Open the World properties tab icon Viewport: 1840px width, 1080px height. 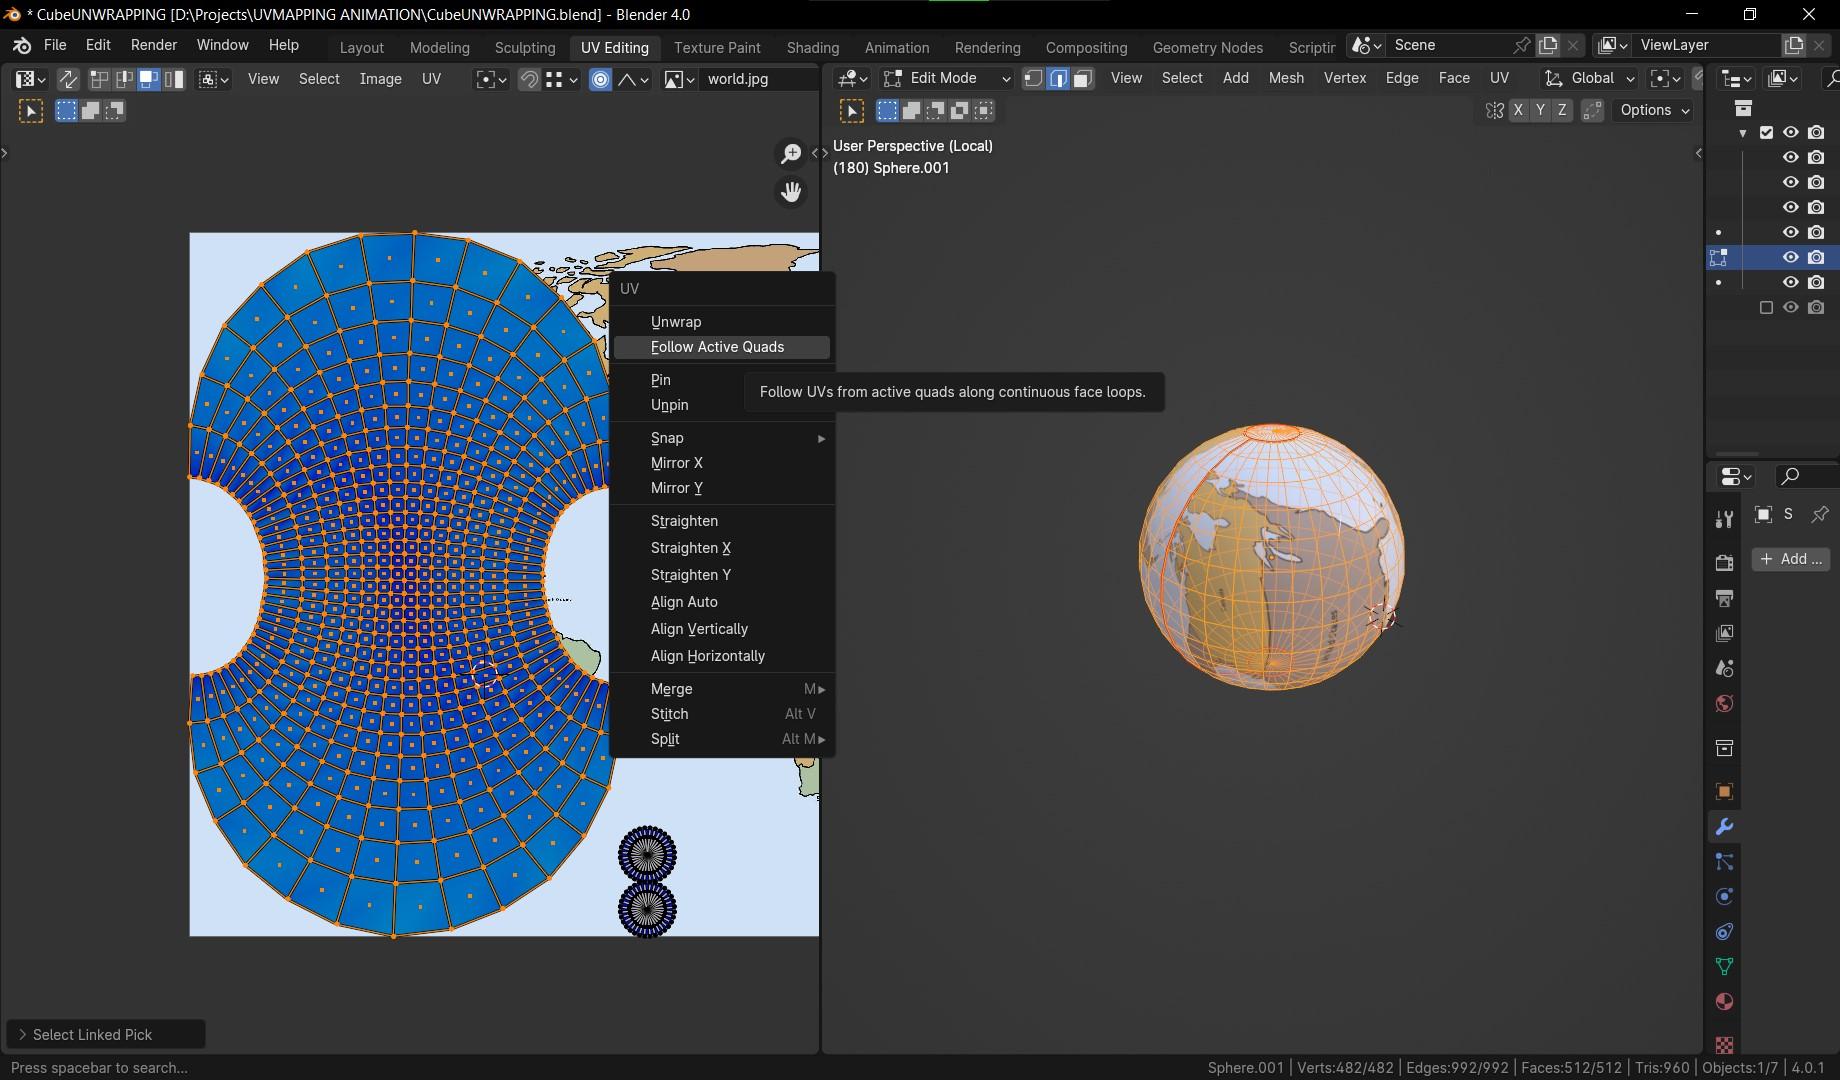pyautogui.click(x=1724, y=704)
